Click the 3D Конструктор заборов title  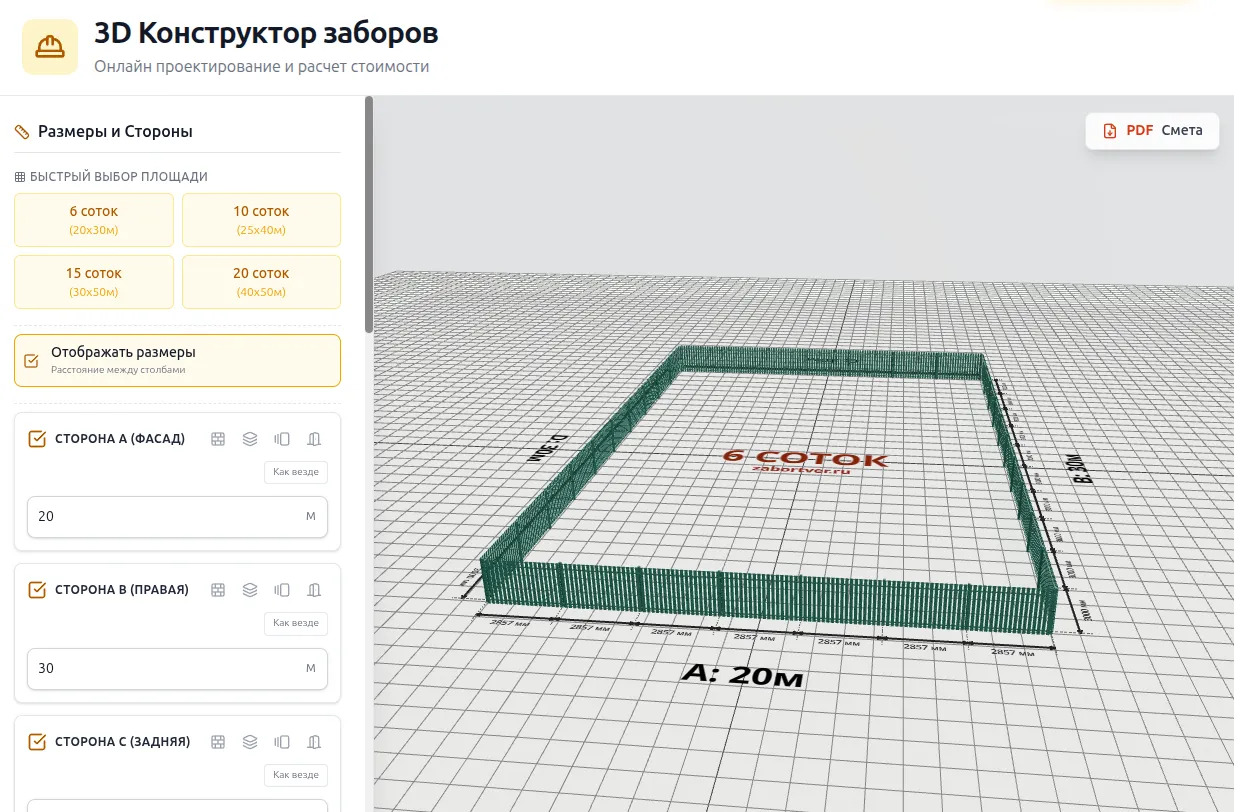pos(266,33)
